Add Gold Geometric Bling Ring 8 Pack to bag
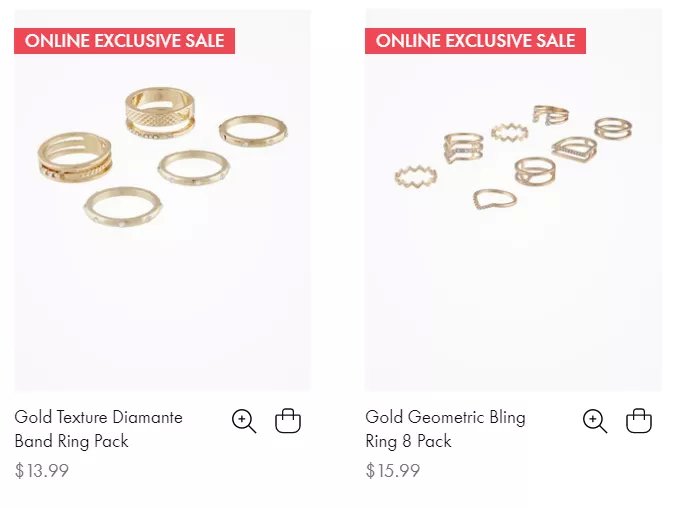This screenshot has width=678, height=508. coord(639,421)
